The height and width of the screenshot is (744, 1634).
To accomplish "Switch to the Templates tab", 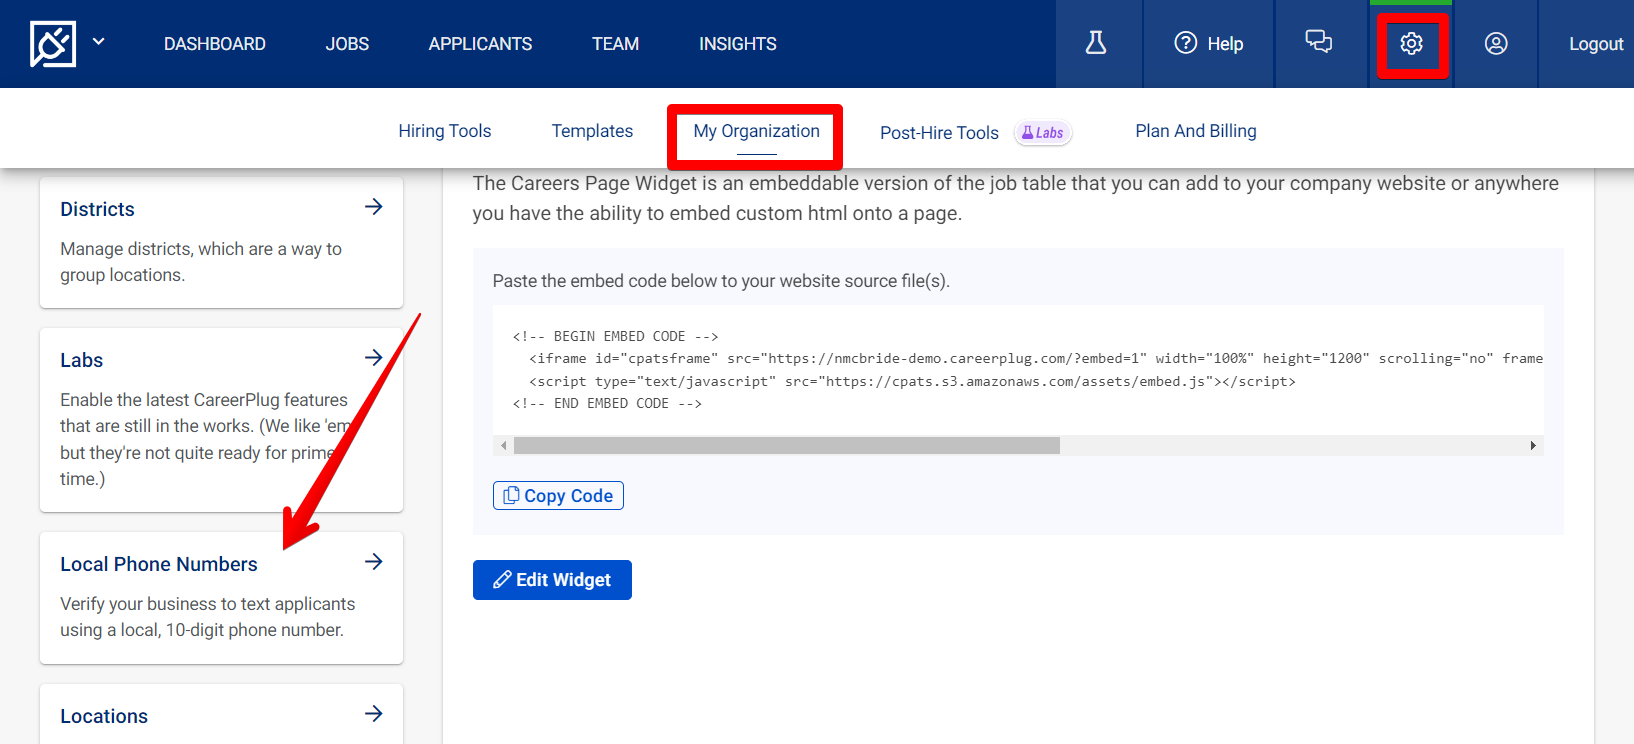I will 592,131.
